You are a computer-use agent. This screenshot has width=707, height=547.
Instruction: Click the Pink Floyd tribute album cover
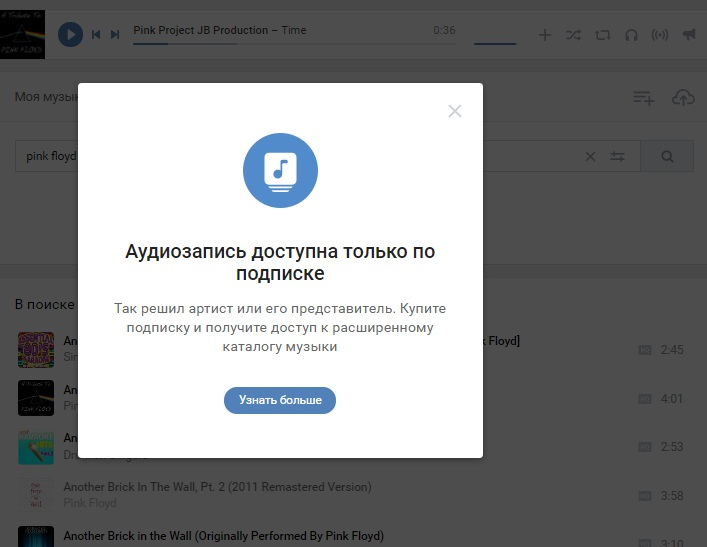23,35
